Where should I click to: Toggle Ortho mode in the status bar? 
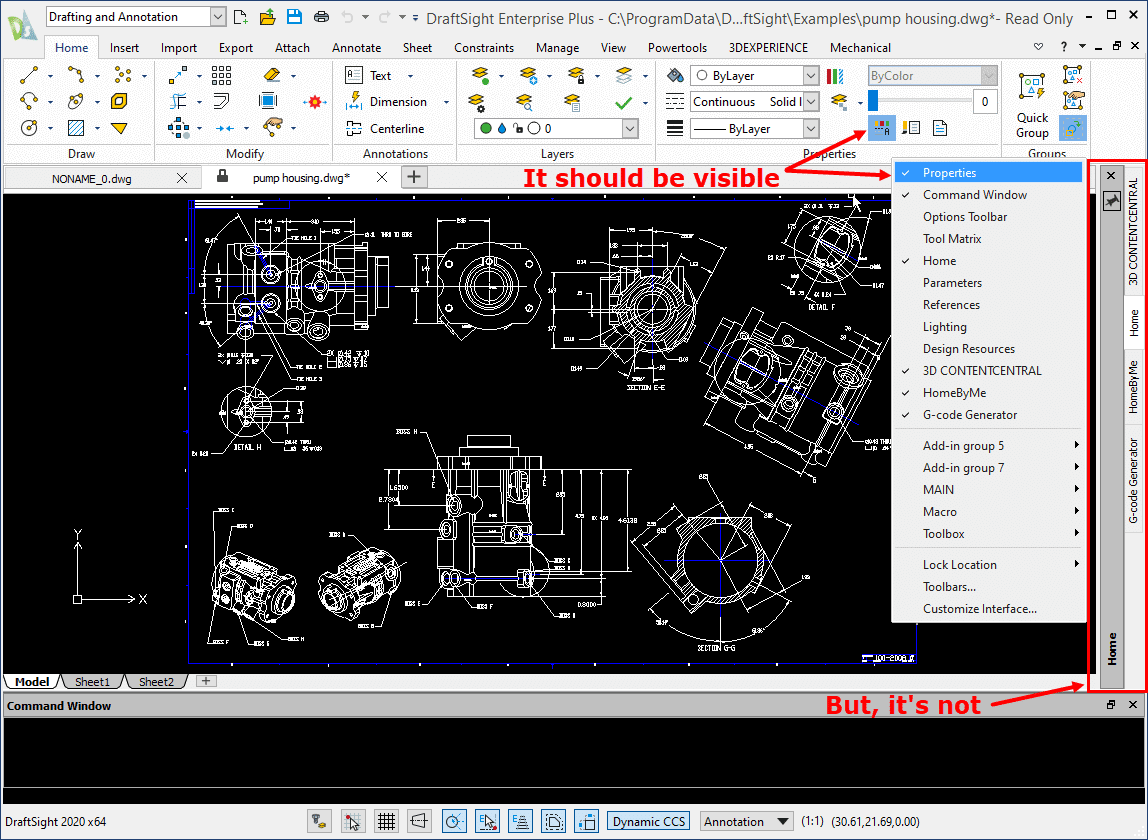pos(419,822)
